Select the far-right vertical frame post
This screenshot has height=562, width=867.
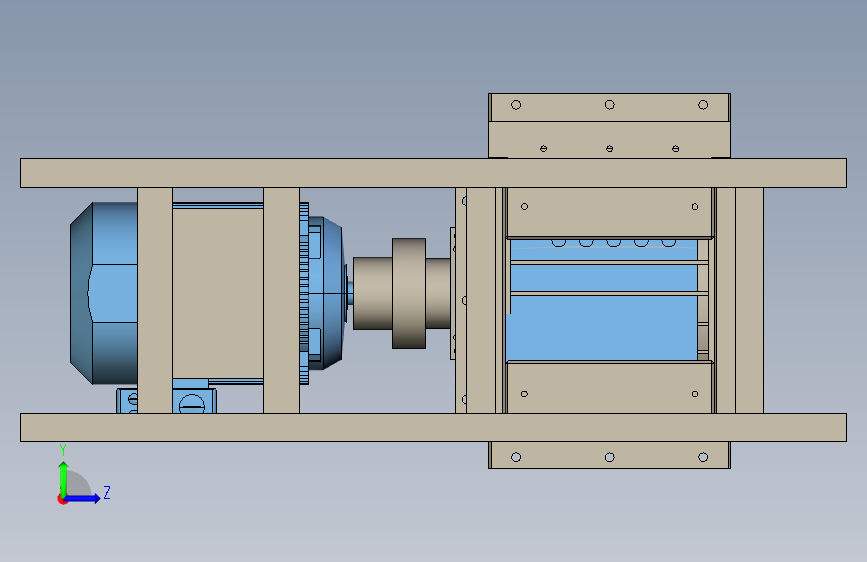click(749, 300)
